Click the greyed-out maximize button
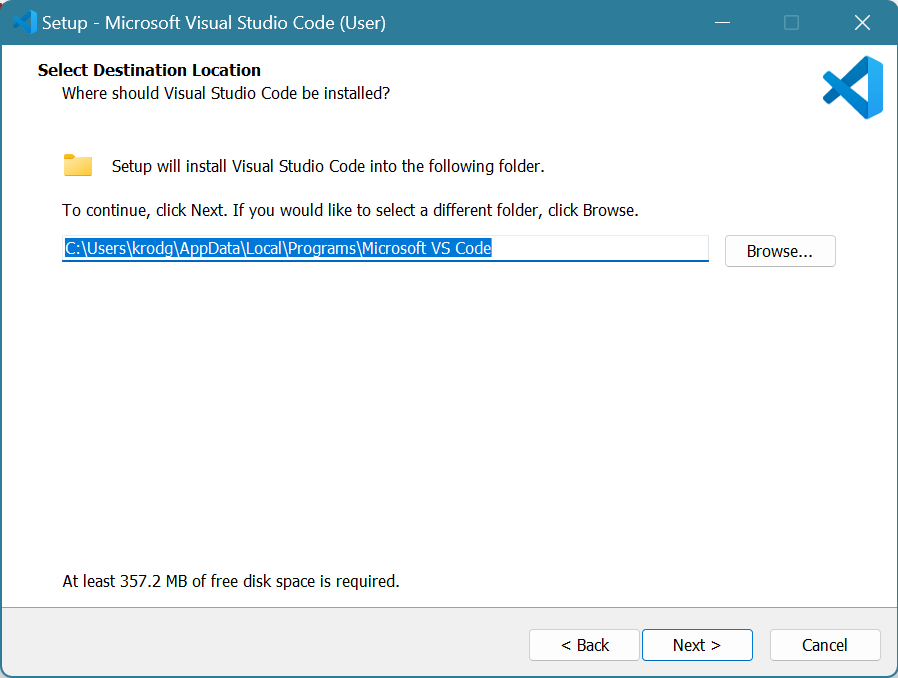This screenshot has width=898, height=678. tap(791, 22)
